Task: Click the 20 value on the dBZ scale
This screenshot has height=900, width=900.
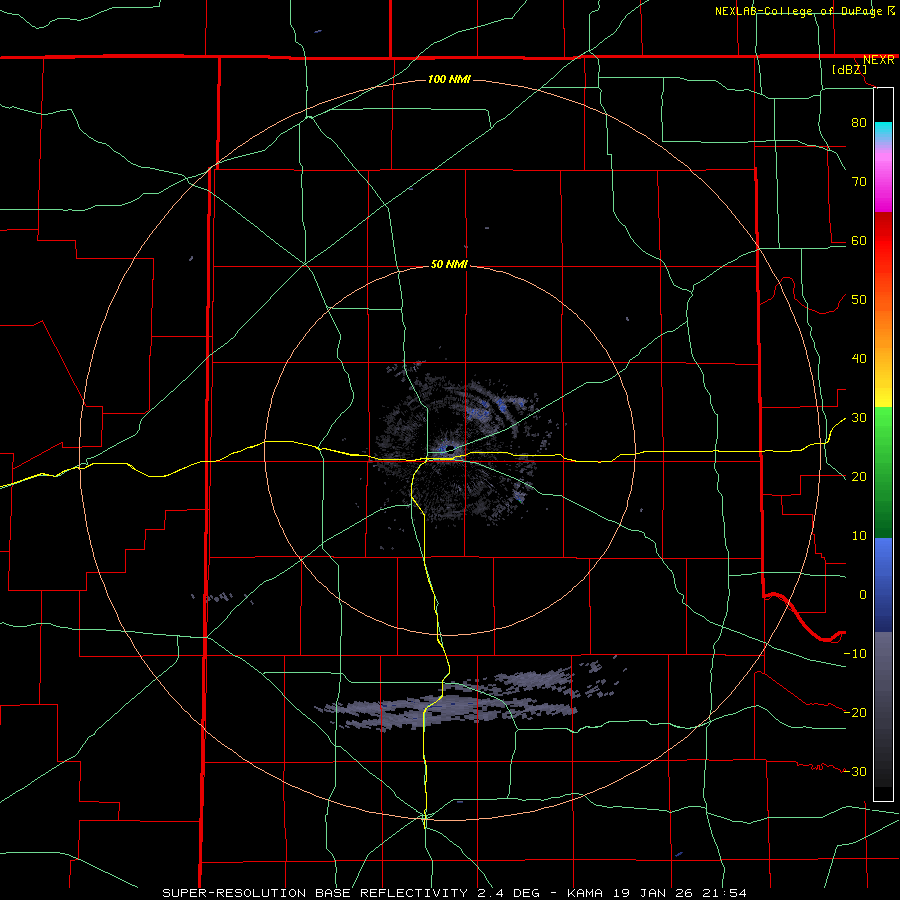Action: pos(859,476)
